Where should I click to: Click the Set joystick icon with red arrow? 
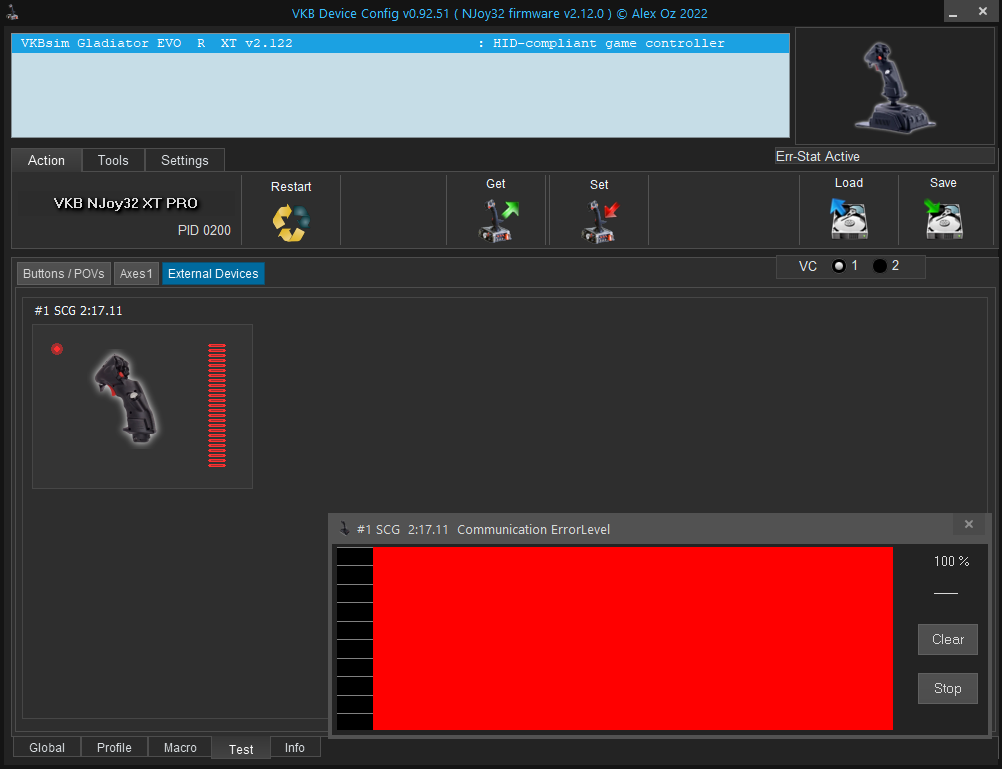point(601,221)
